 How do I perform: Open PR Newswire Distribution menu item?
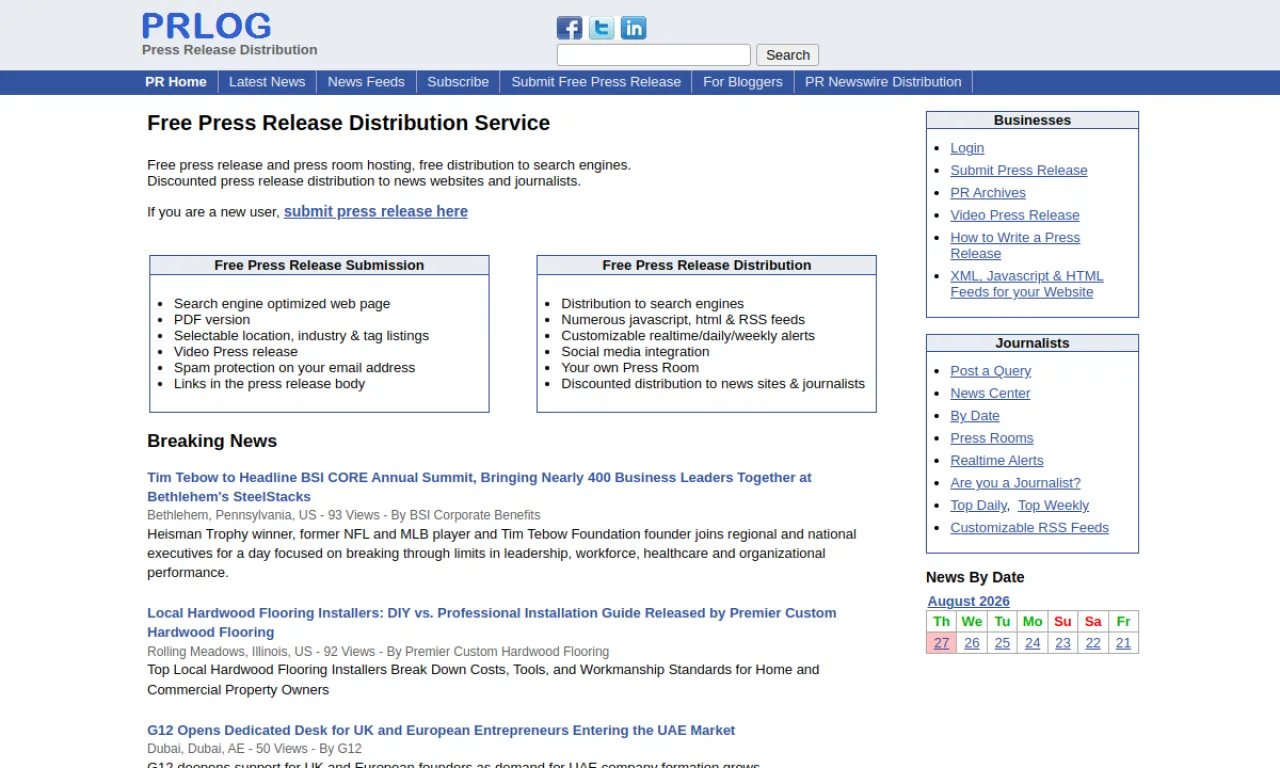pyautogui.click(x=883, y=82)
